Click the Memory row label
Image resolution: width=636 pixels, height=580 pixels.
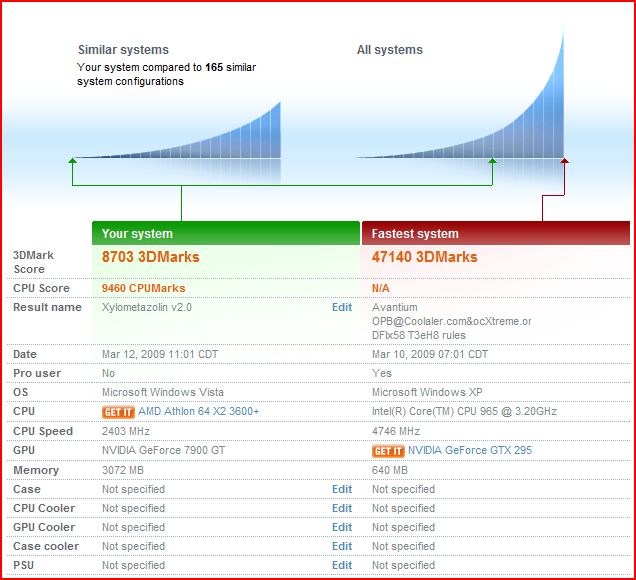click(36, 470)
